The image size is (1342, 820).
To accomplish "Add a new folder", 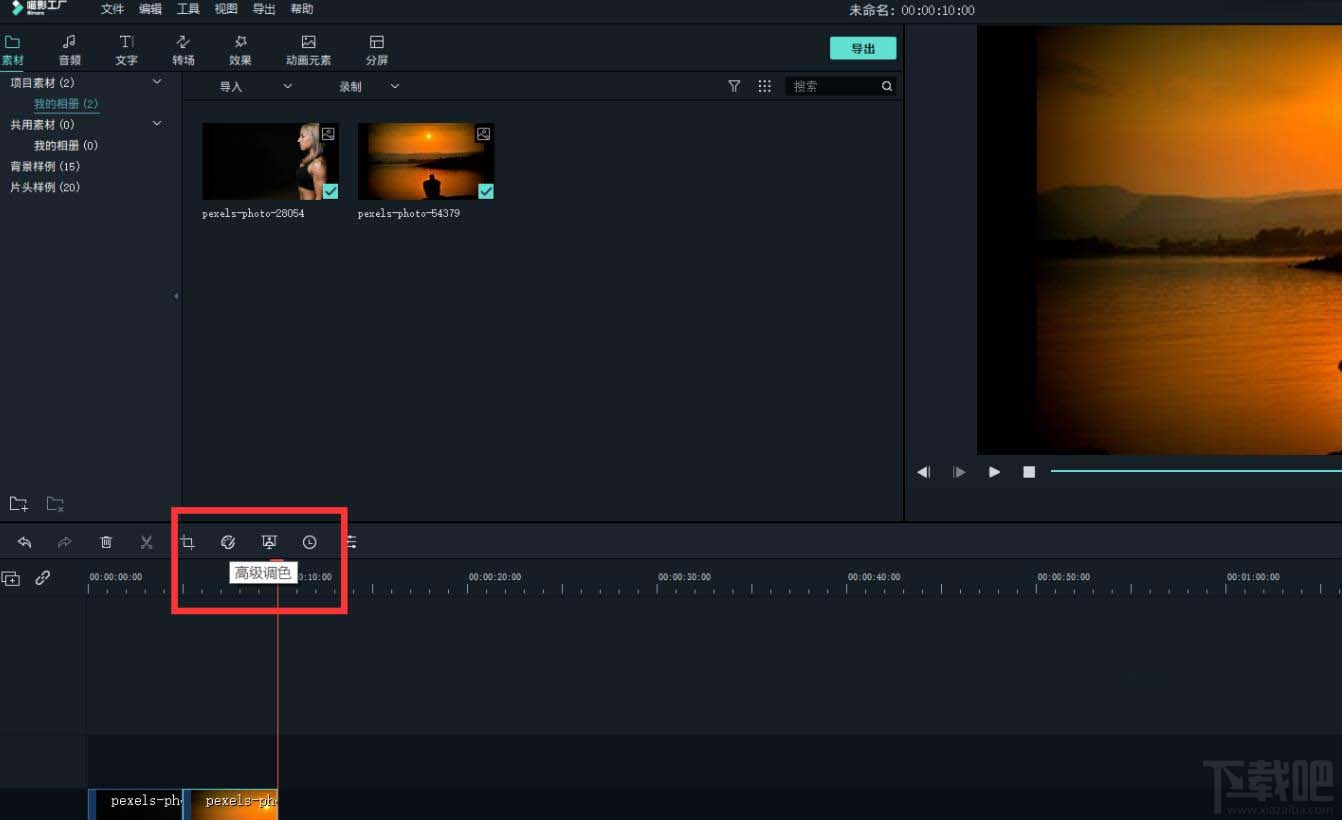I will coord(18,504).
